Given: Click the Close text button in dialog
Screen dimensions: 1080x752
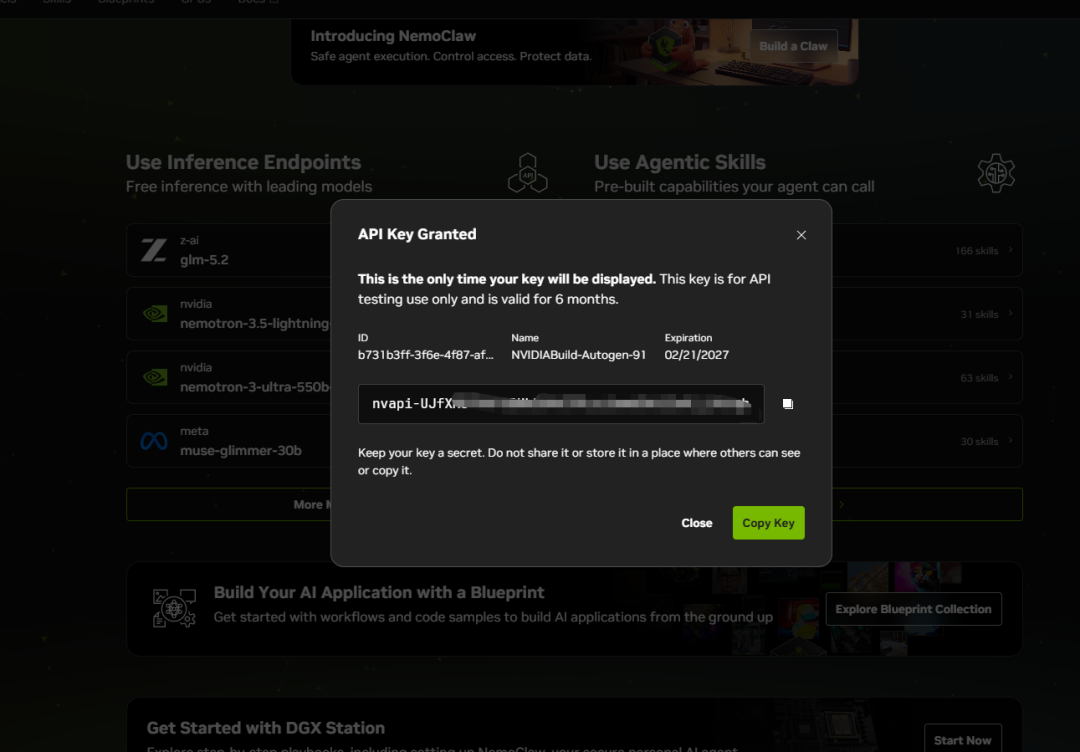Looking at the screenshot, I should point(696,523).
